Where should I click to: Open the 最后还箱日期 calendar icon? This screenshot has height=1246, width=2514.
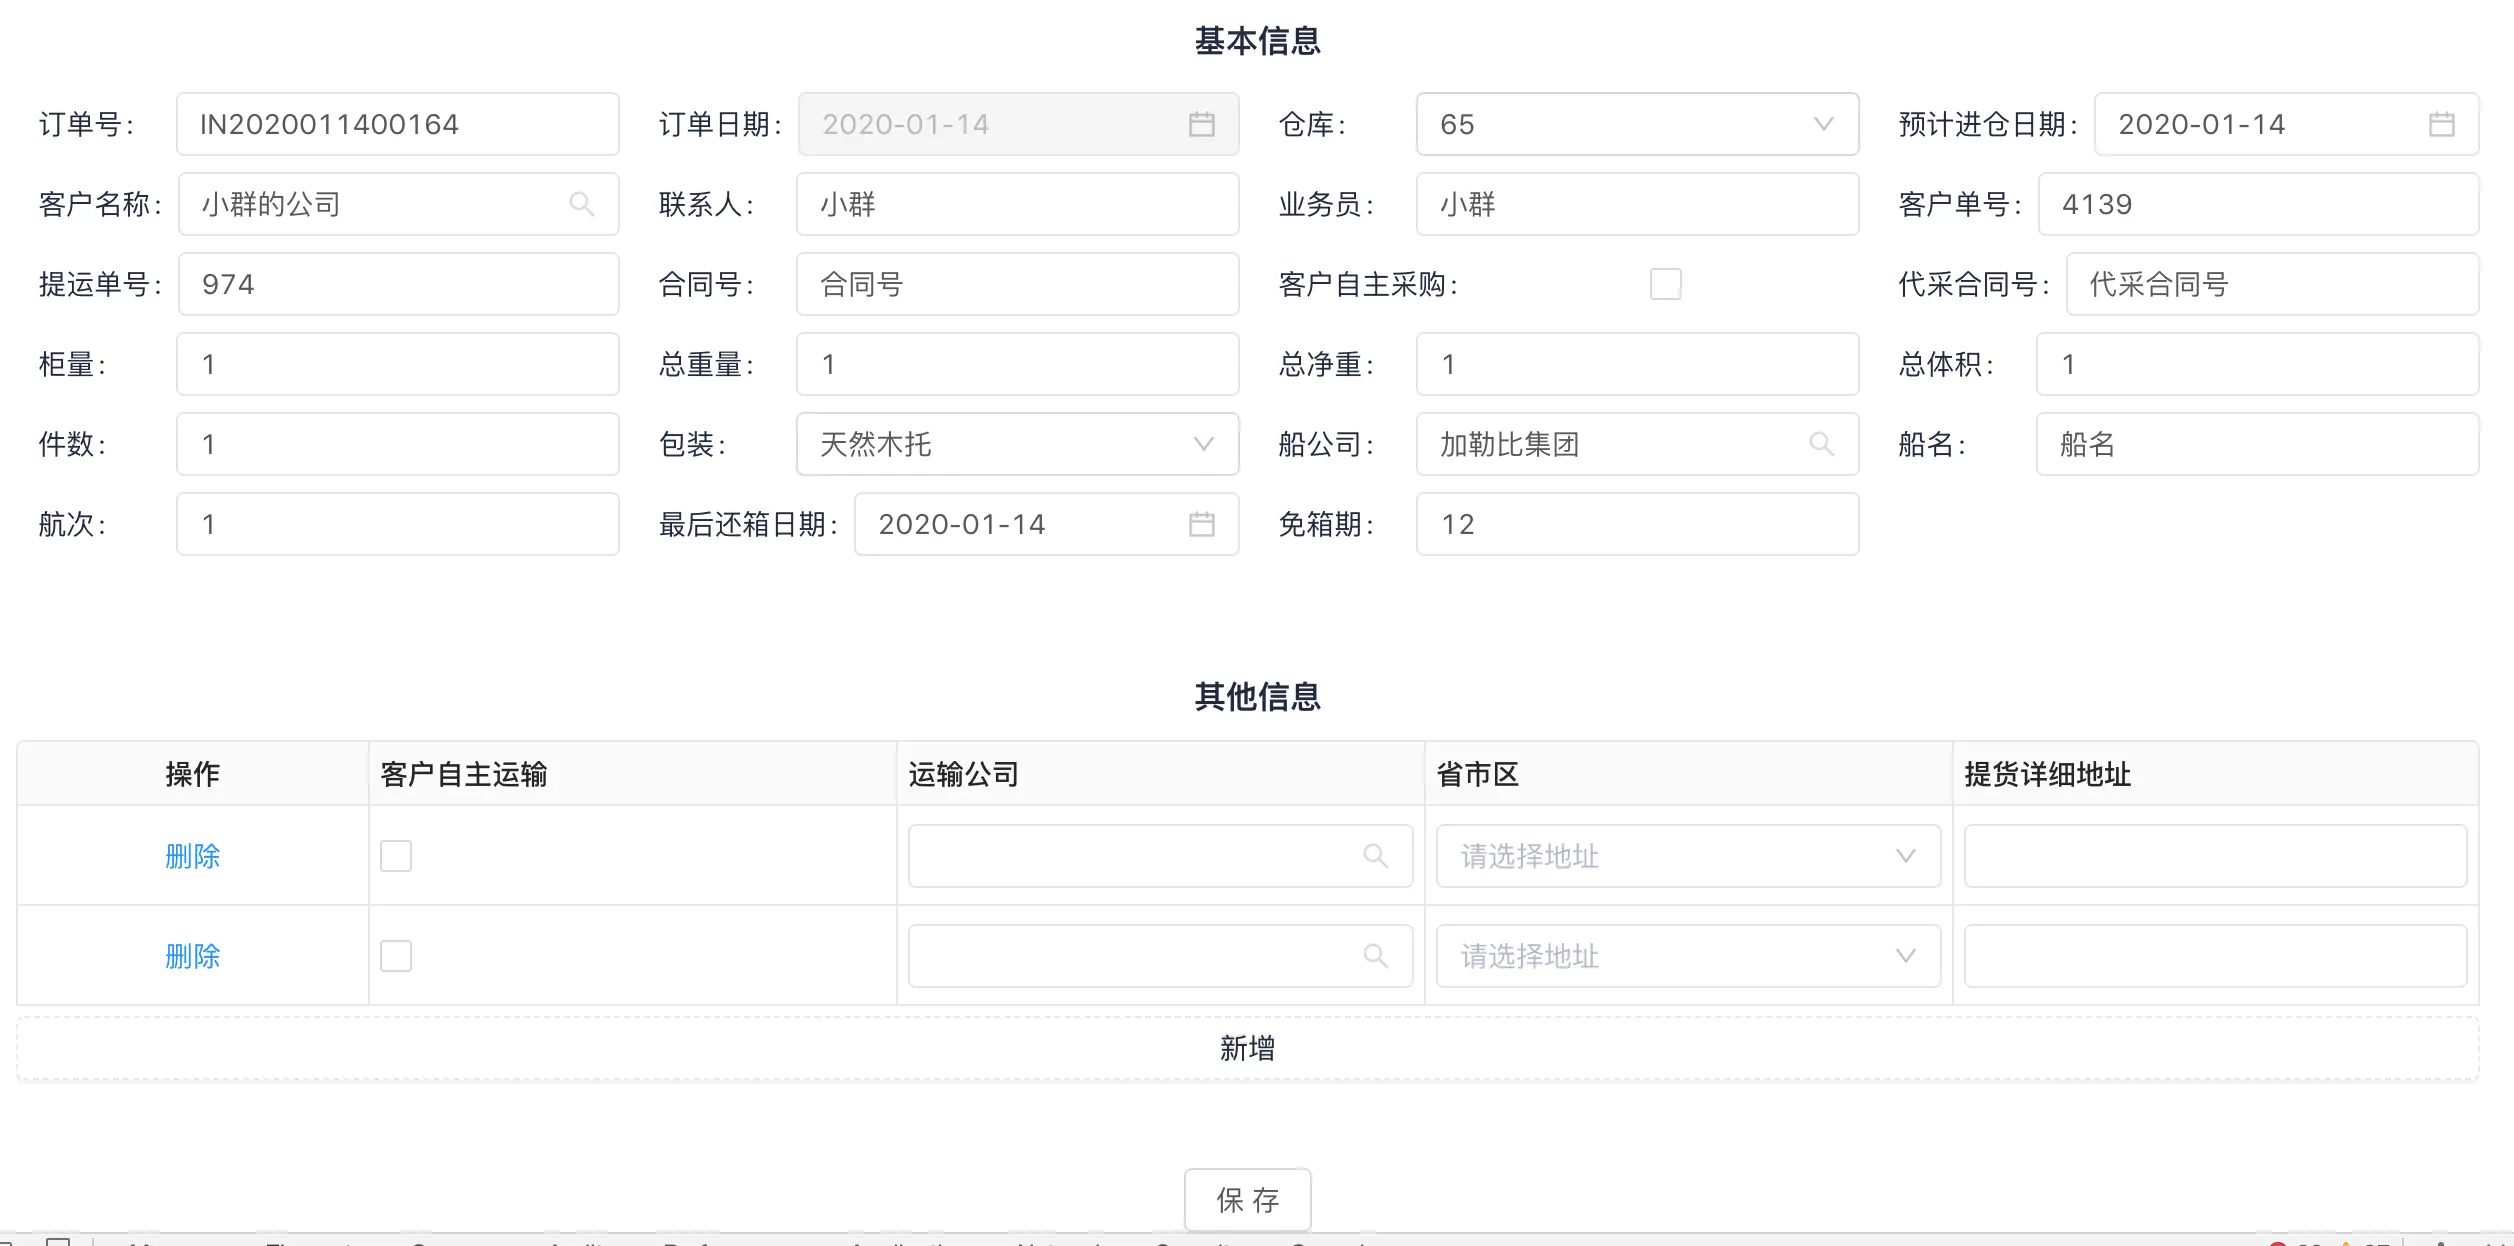[x=1201, y=524]
